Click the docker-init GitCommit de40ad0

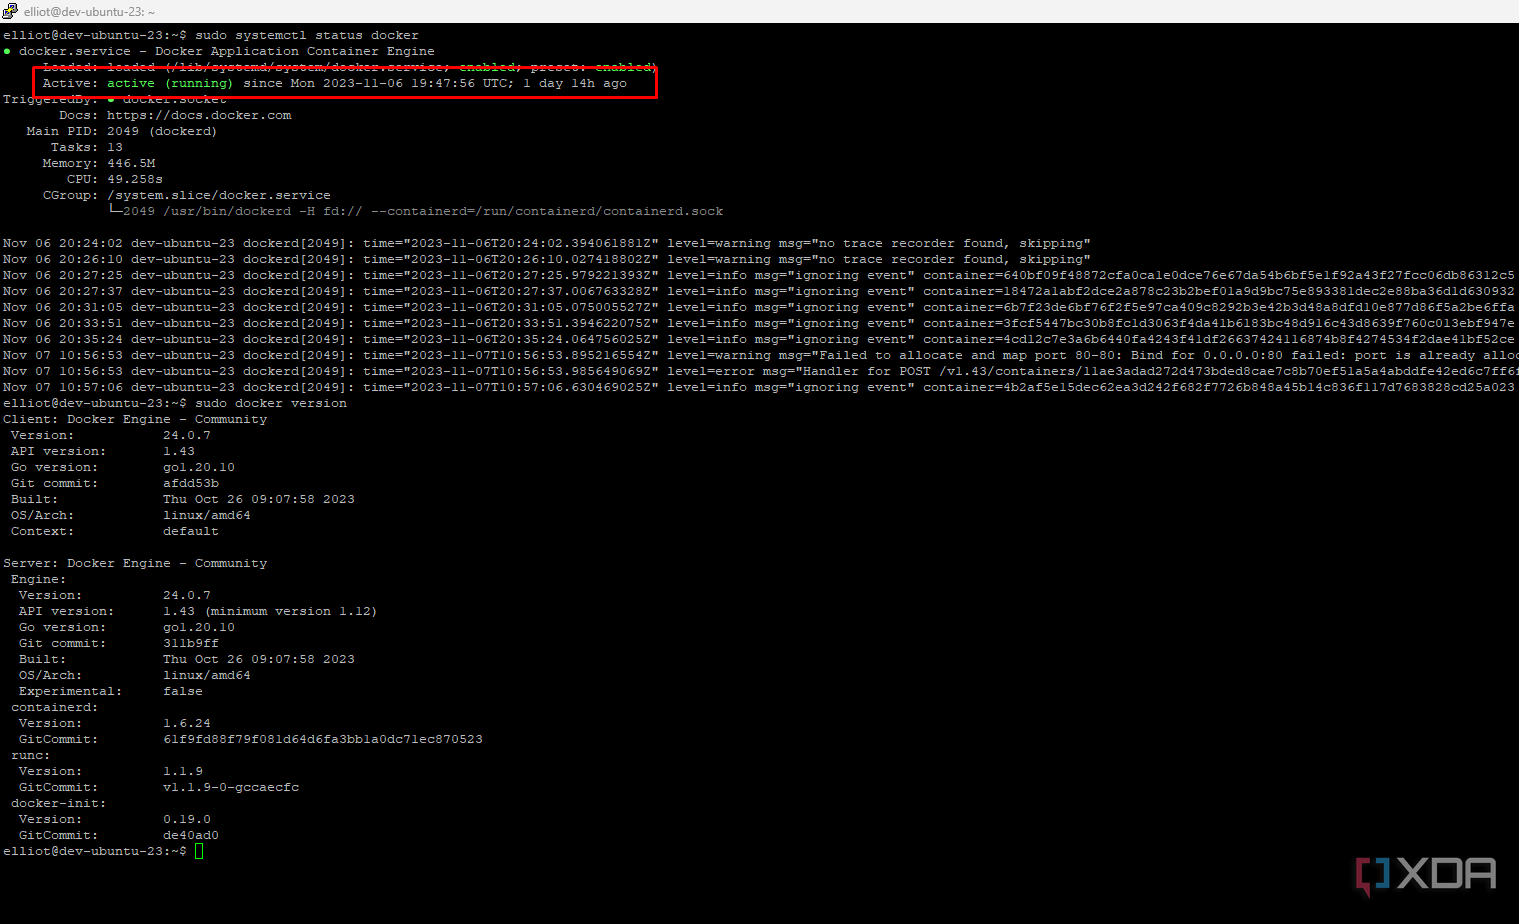coord(191,835)
